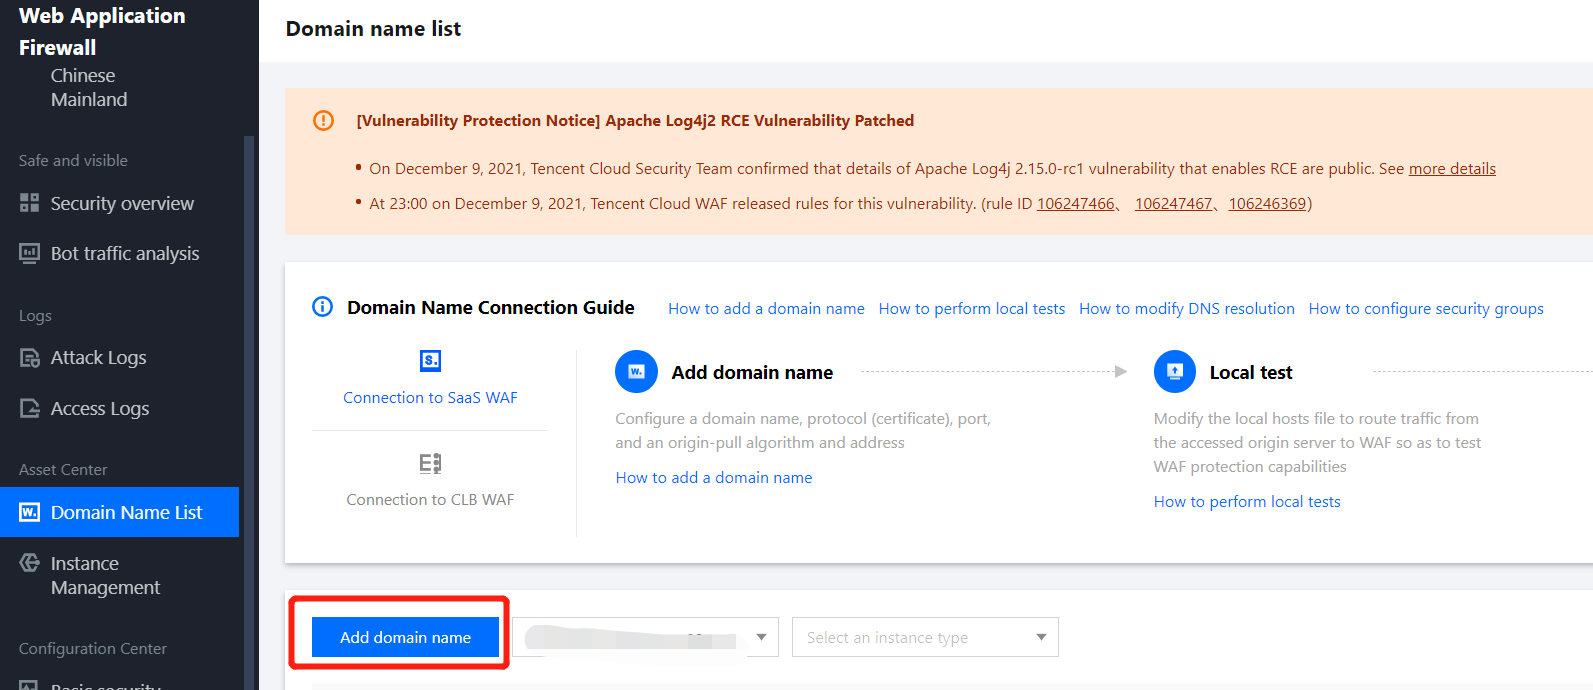Open Bot traffic analysis page
Viewport: 1593px width, 690px height.
pos(125,253)
